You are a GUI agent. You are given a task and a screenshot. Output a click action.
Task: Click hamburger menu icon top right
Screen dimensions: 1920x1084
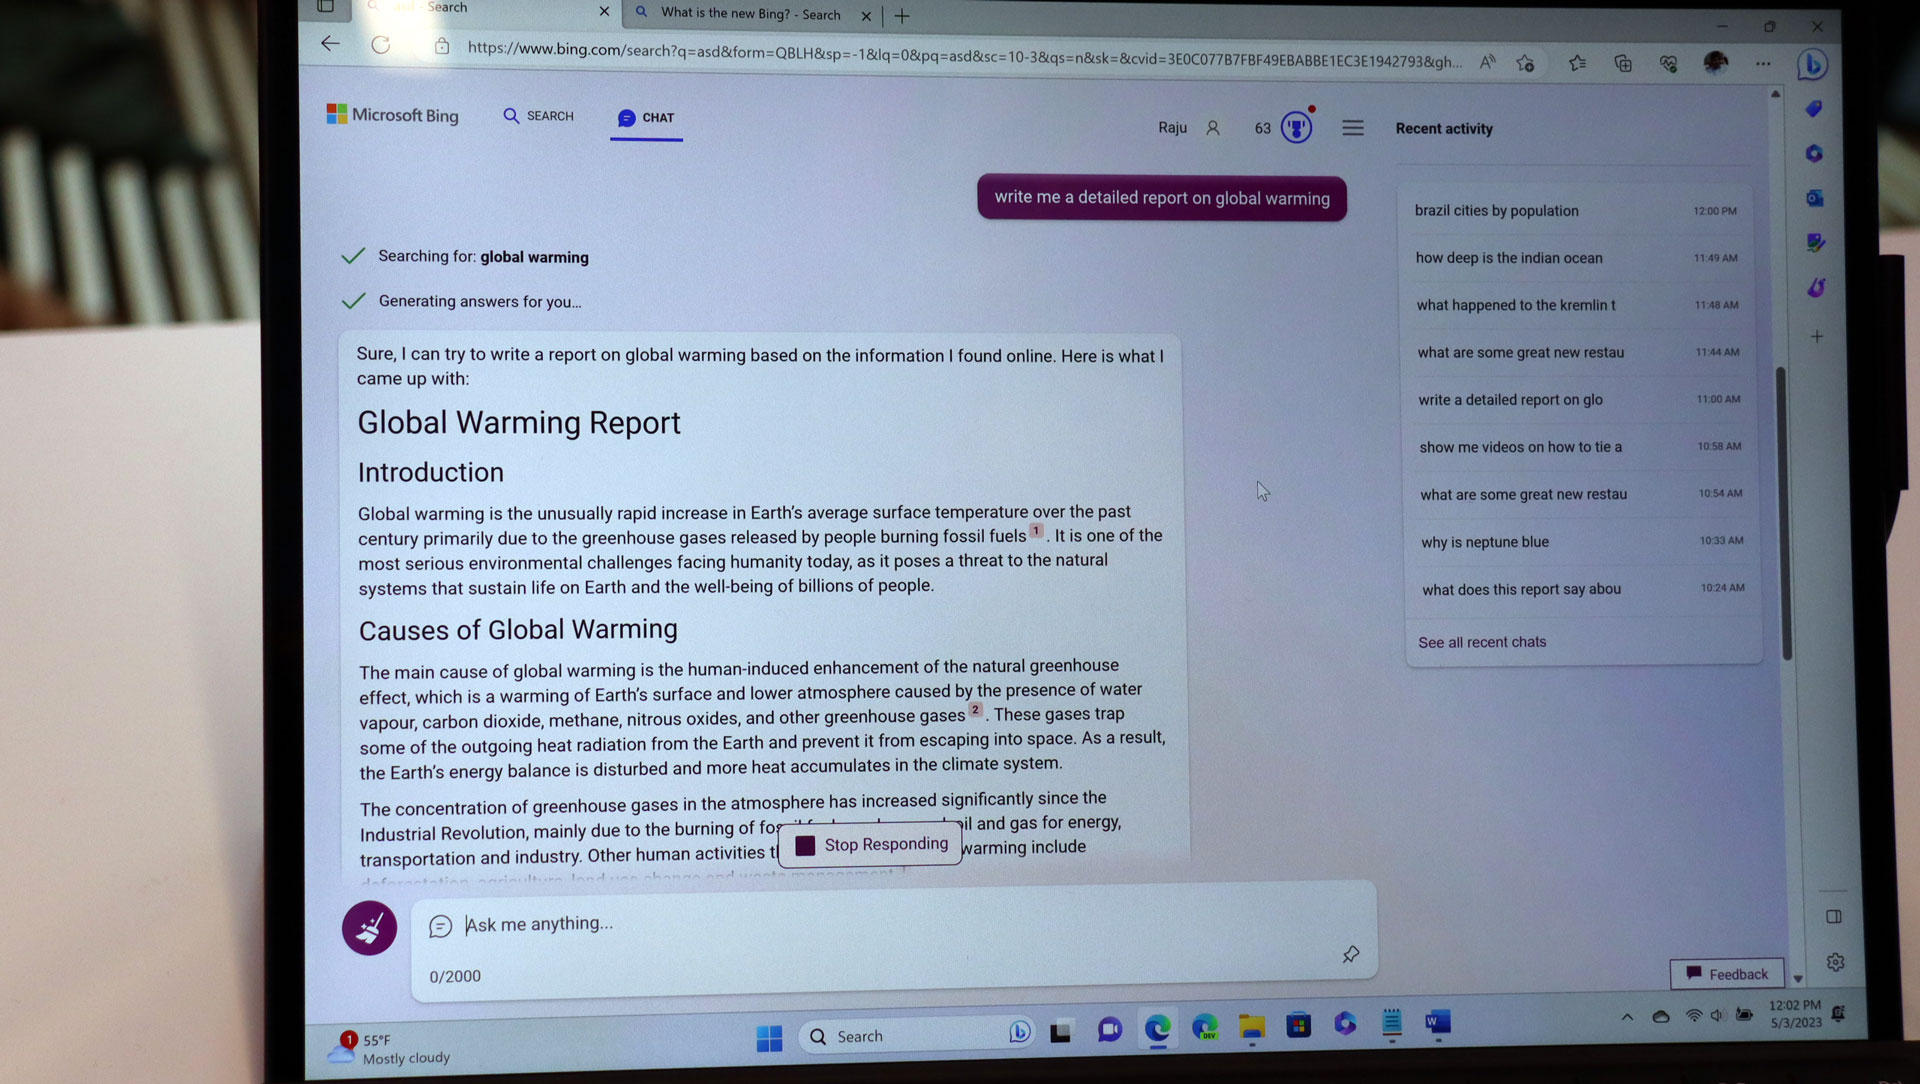[x=1350, y=128]
